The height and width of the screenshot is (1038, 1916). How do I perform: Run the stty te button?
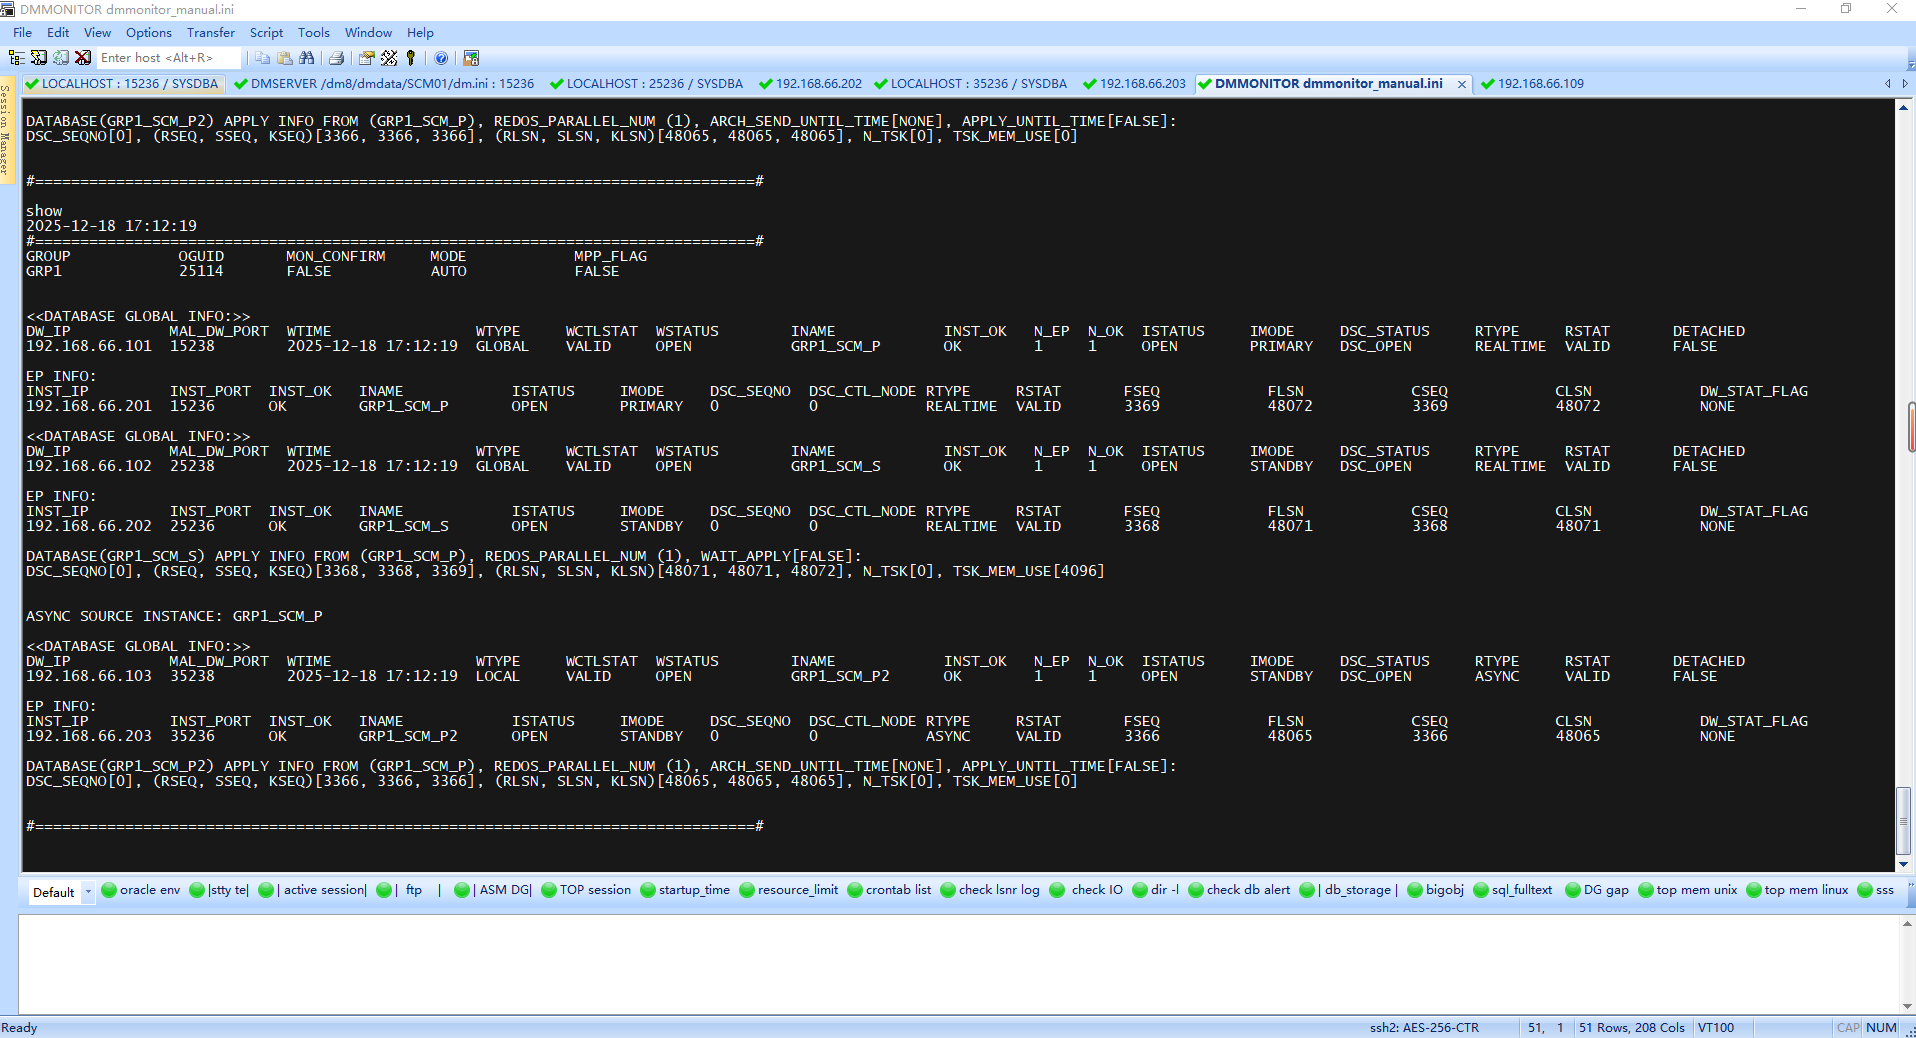pyautogui.click(x=219, y=890)
